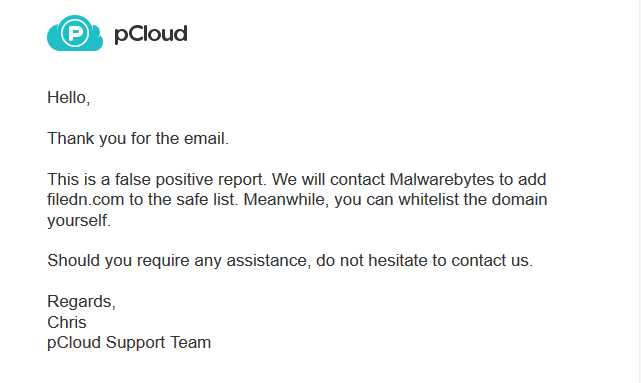This screenshot has height=383, width=641.
Task: Click the word "whitelist" in the body
Action: [x=428, y=199]
